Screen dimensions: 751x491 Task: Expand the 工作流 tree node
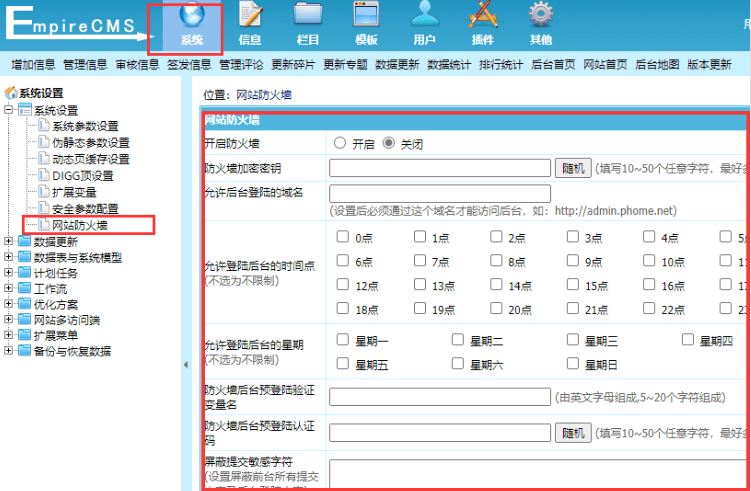click(x=8, y=289)
